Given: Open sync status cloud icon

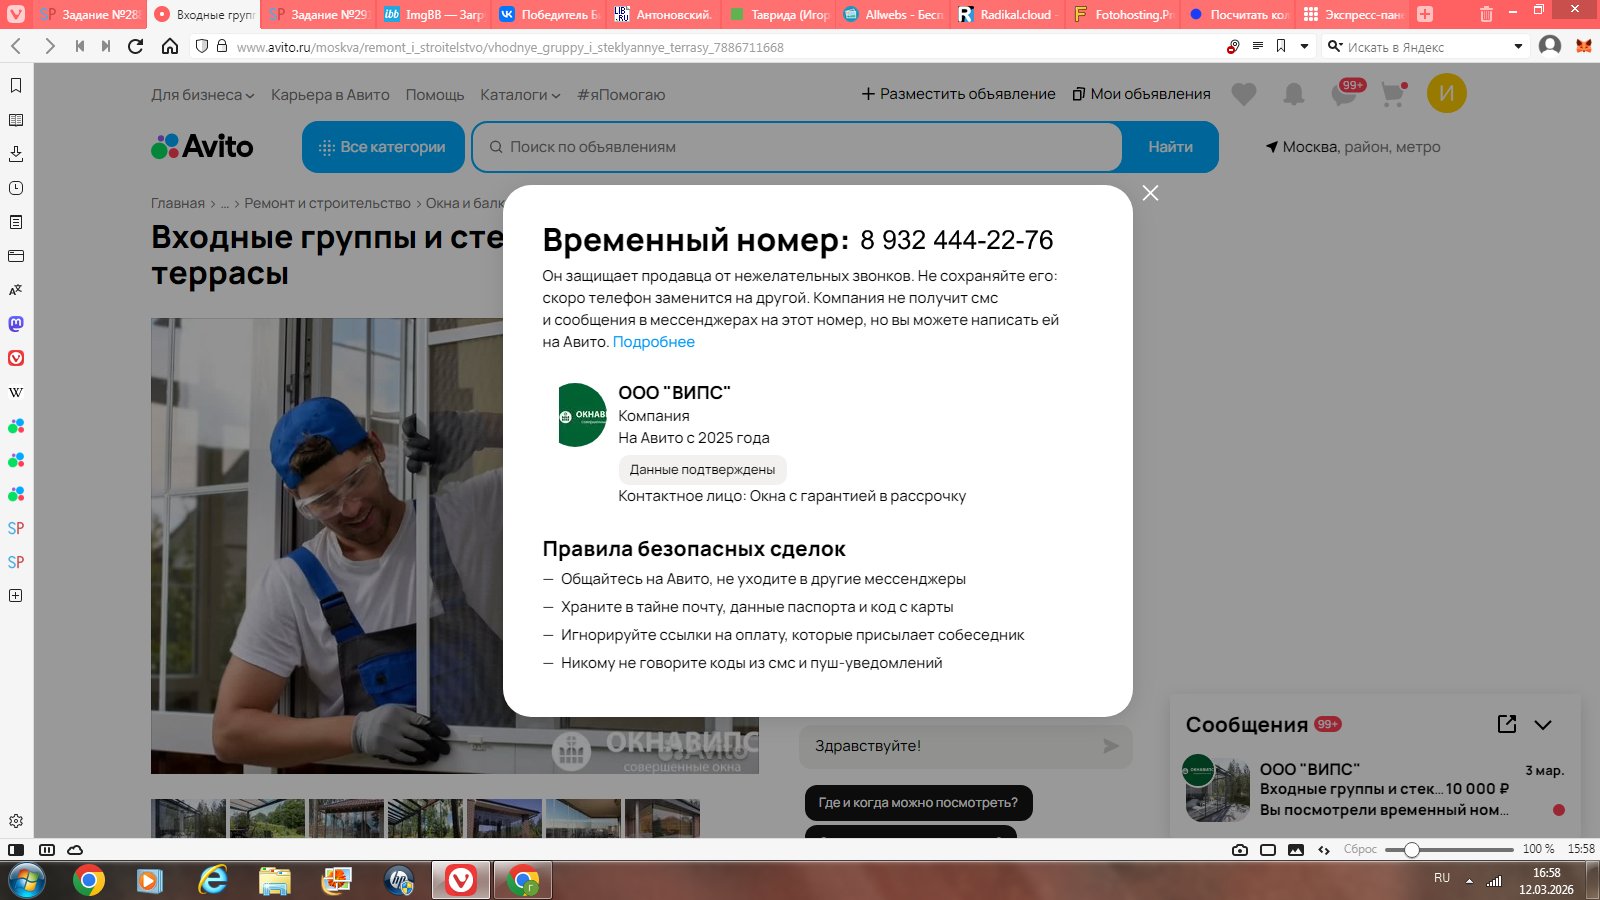Looking at the screenshot, I should [75, 850].
